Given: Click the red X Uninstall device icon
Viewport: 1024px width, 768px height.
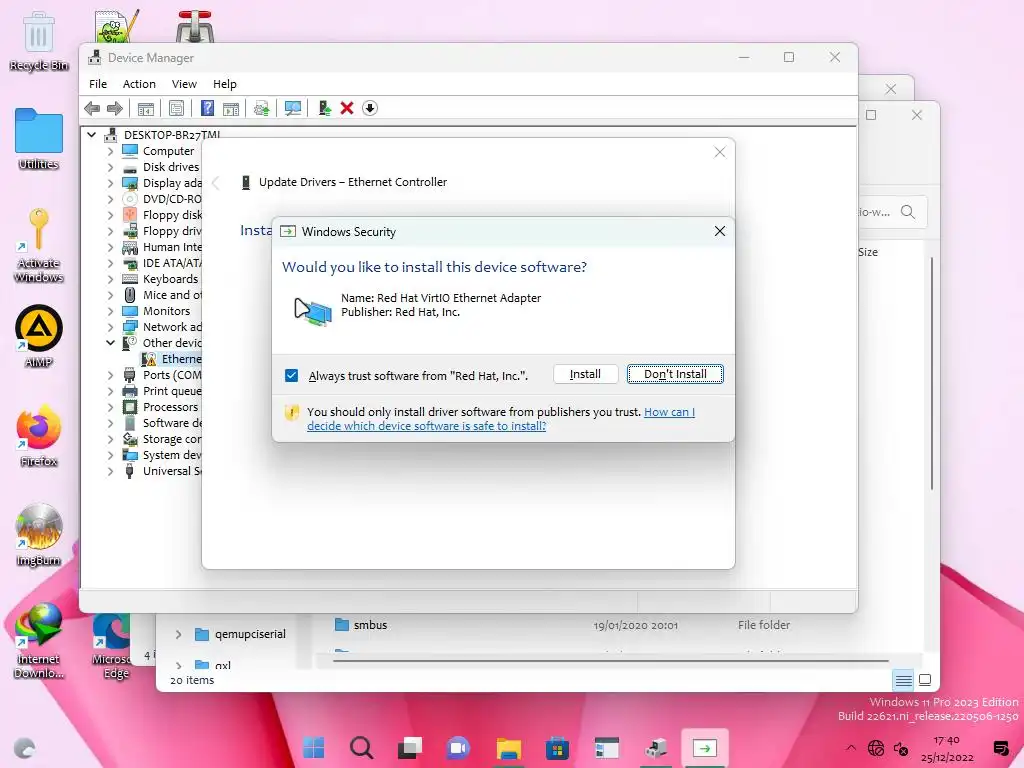Looking at the screenshot, I should [x=347, y=108].
